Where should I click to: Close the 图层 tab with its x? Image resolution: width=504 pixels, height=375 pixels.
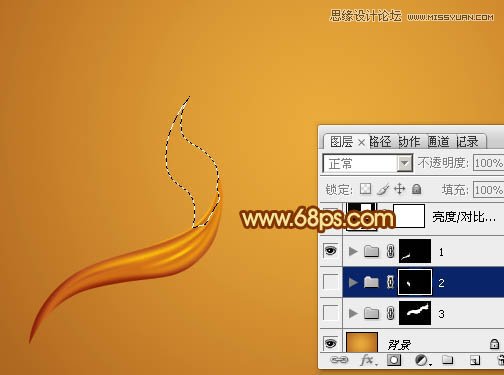tap(361, 143)
